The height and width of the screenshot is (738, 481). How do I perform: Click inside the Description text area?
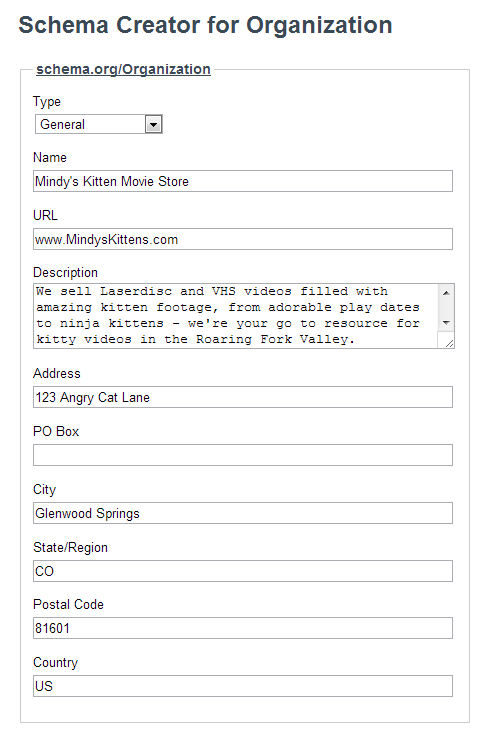235,316
